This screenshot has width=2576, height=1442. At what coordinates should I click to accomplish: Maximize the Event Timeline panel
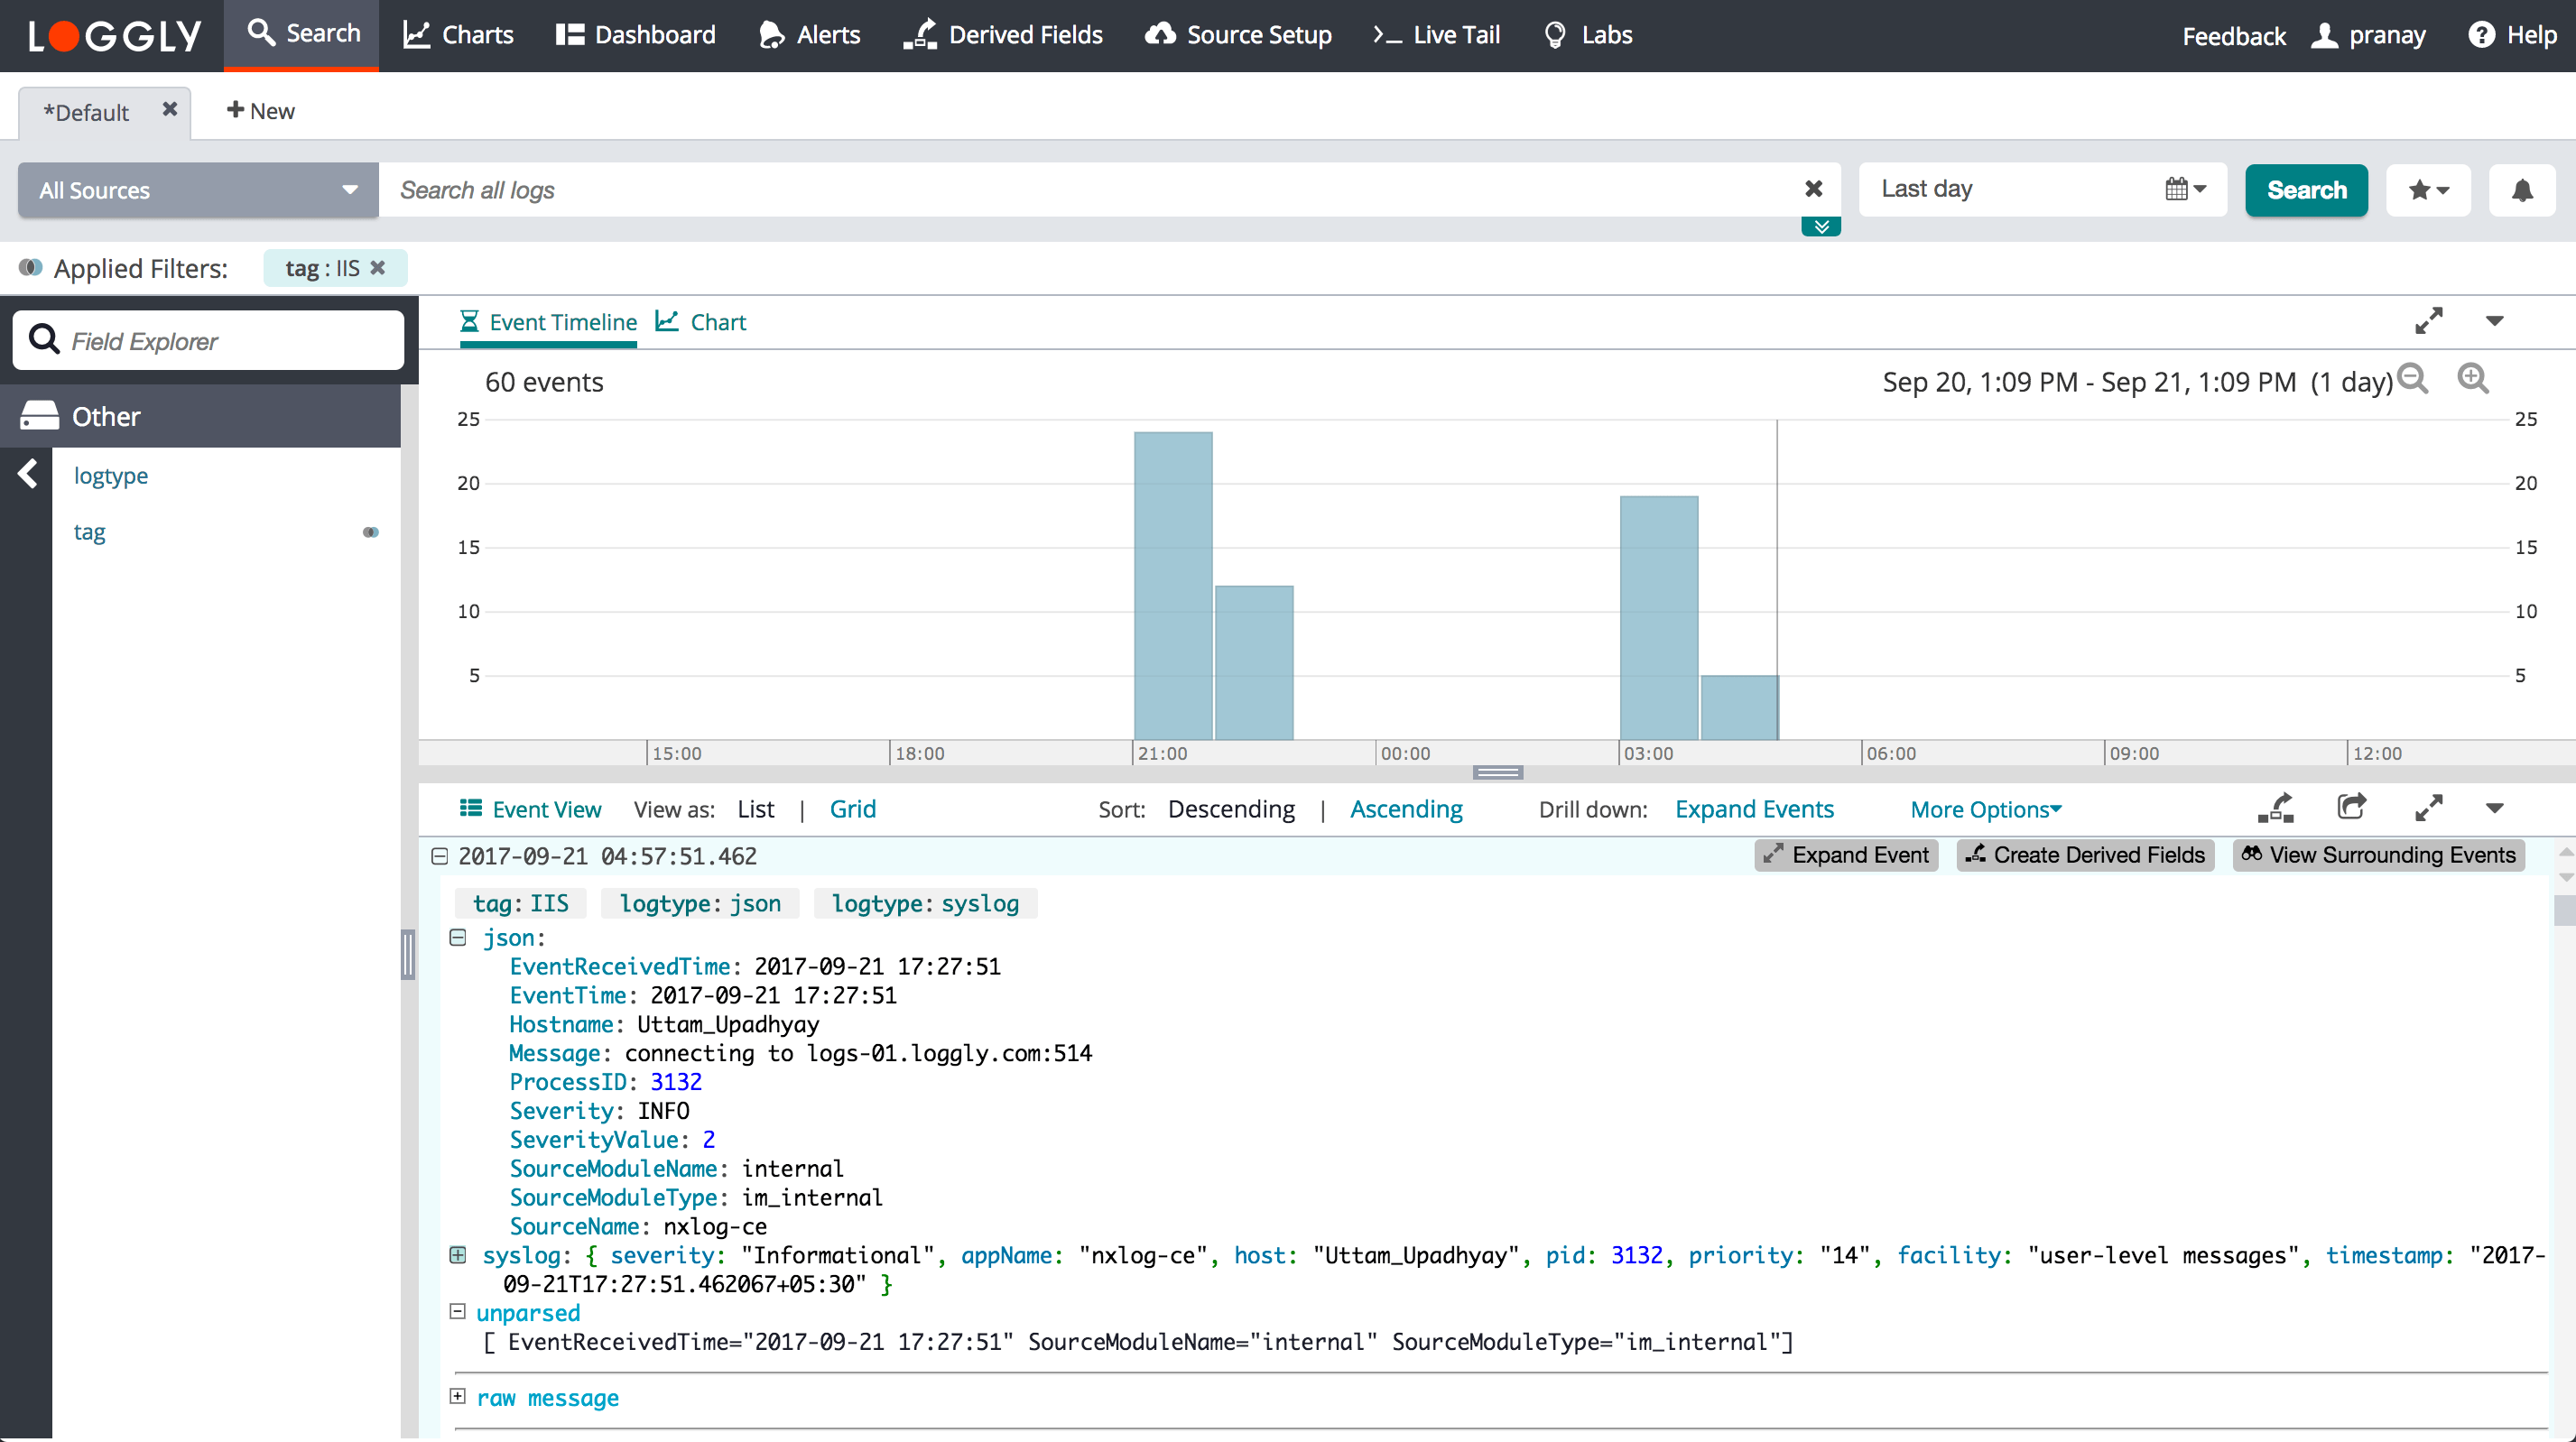[2428, 321]
